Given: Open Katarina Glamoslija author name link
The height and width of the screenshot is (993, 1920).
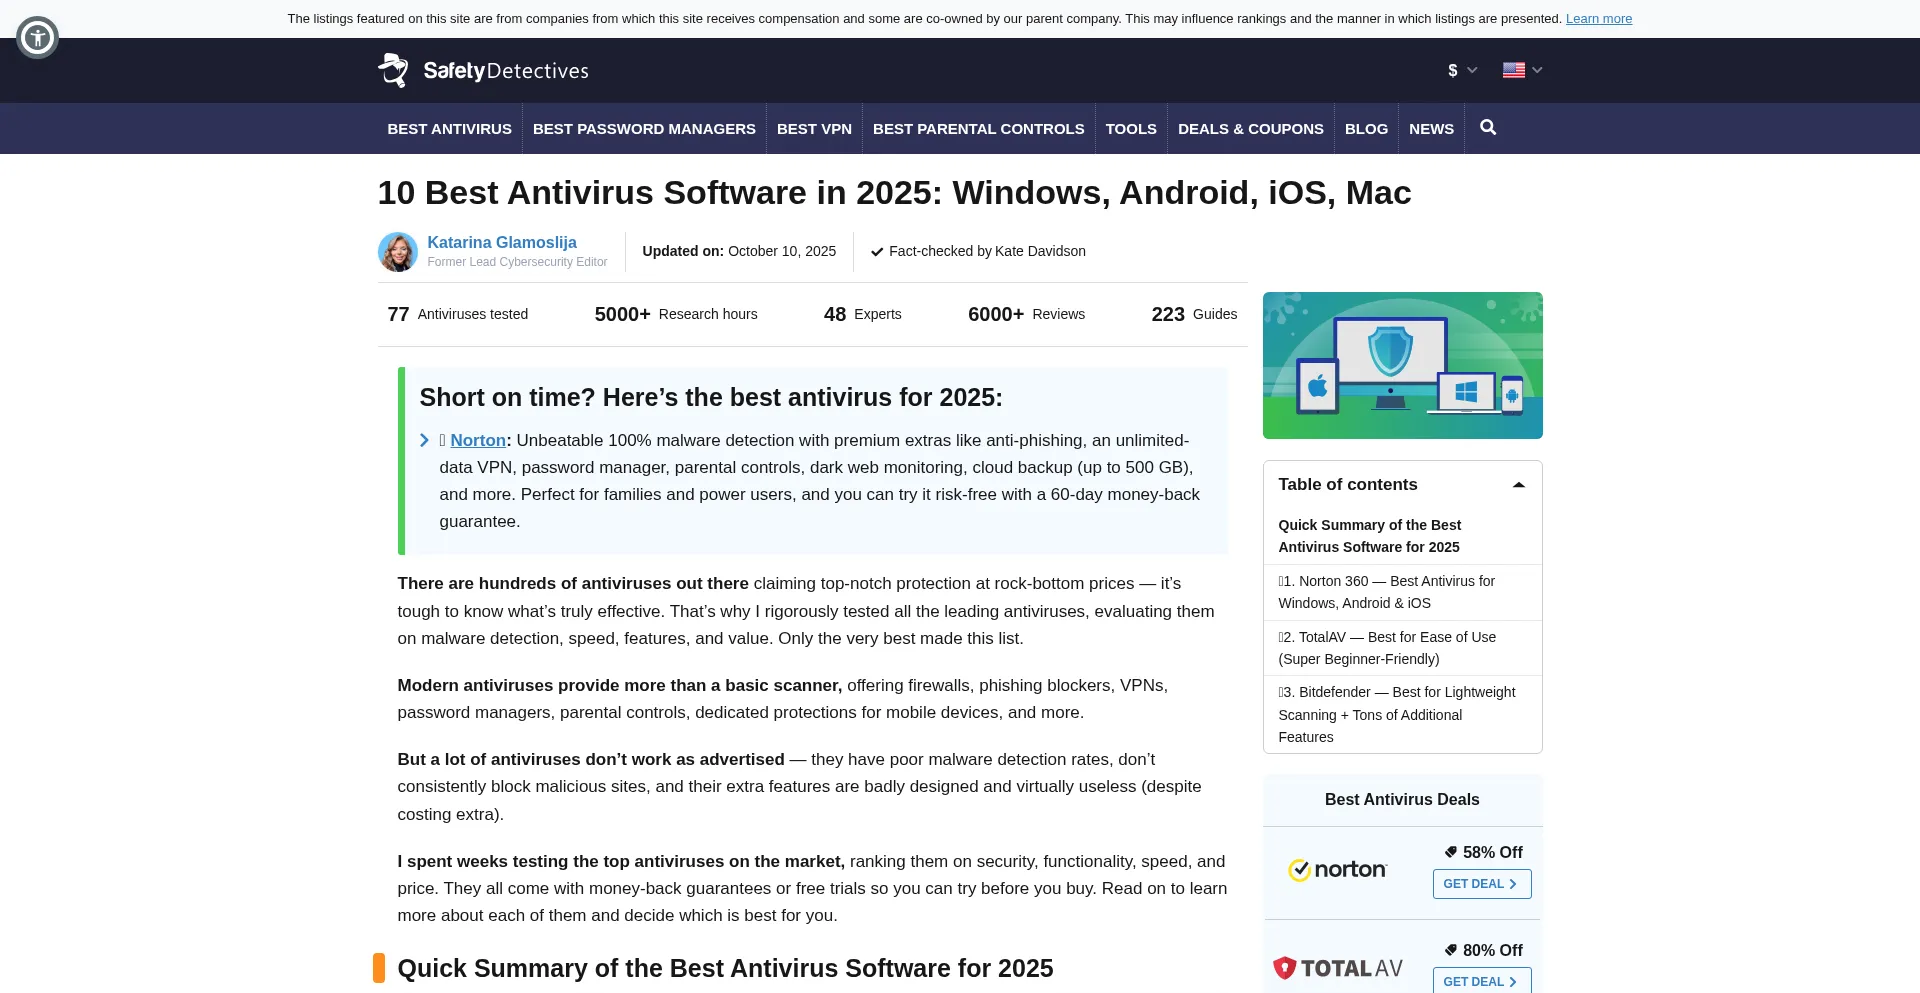Looking at the screenshot, I should [x=502, y=242].
